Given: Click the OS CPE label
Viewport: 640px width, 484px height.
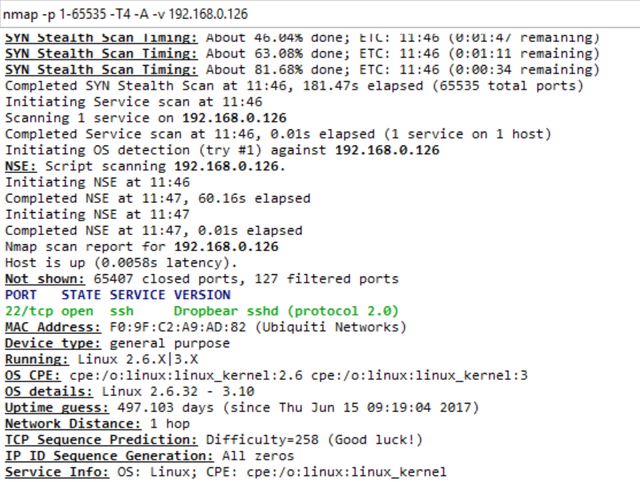Looking at the screenshot, I should 29,375.
